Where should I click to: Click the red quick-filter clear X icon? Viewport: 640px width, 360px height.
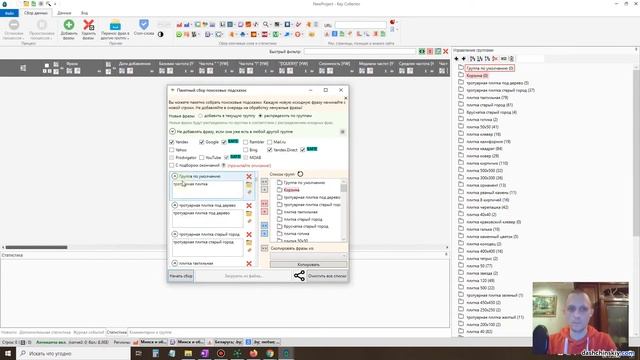(x=446, y=51)
